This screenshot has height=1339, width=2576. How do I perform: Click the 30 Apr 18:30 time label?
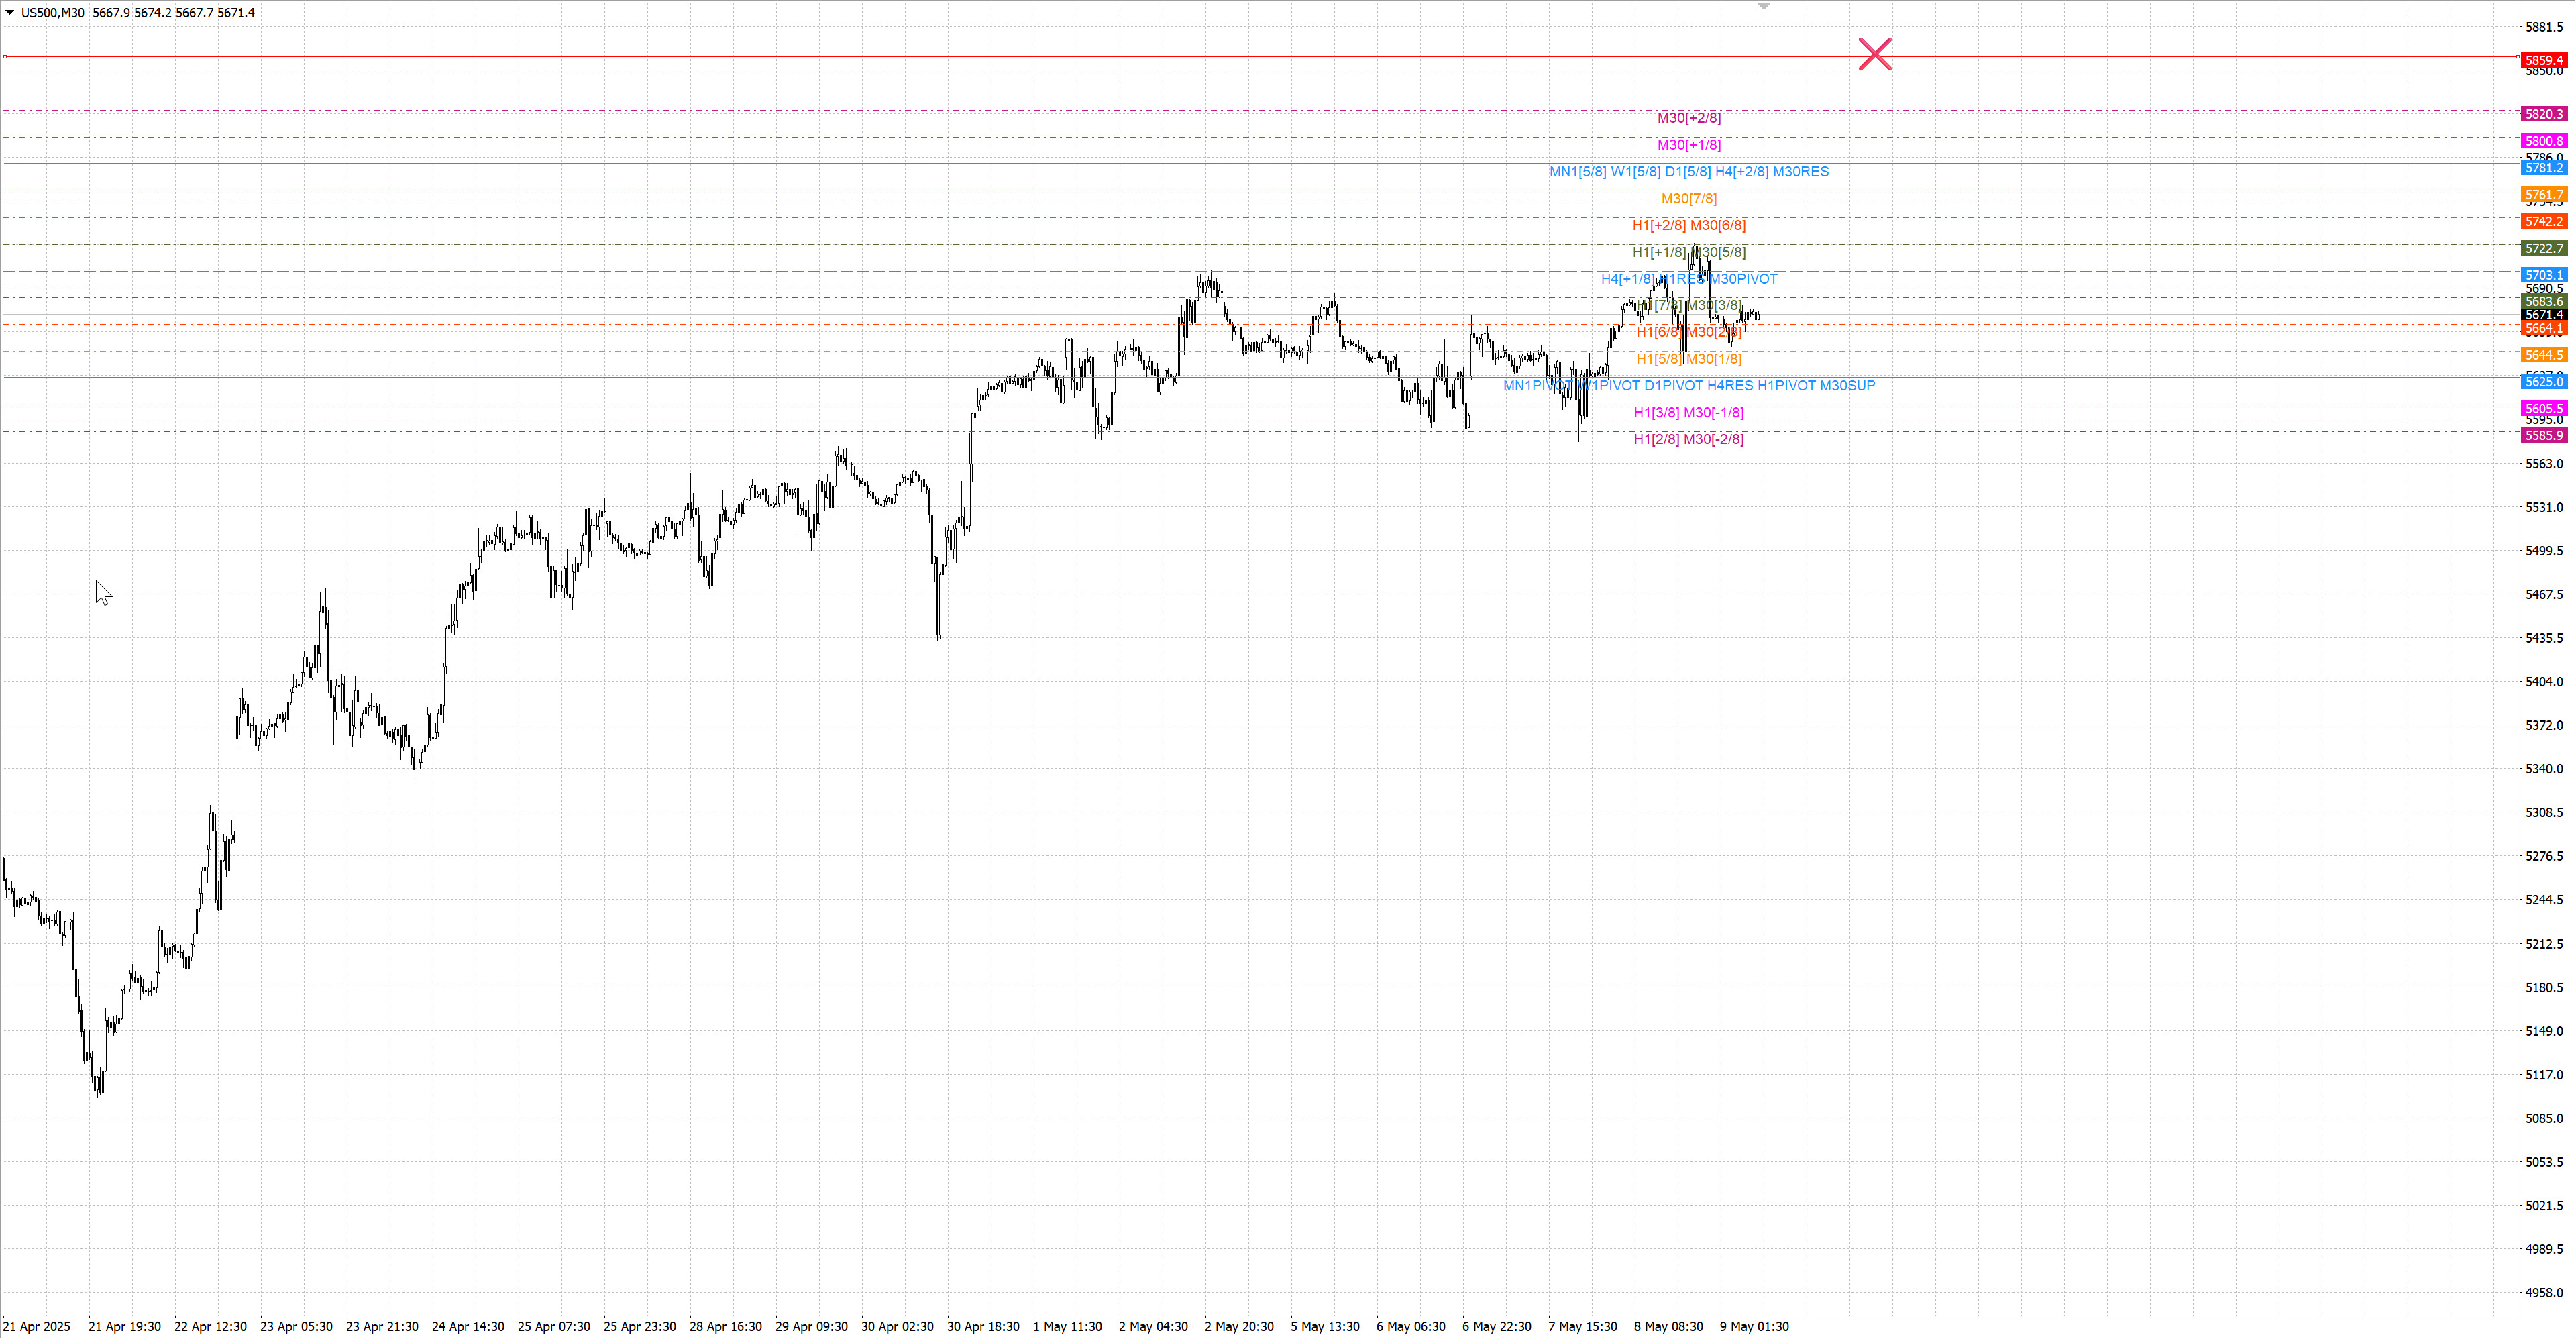click(x=982, y=1326)
